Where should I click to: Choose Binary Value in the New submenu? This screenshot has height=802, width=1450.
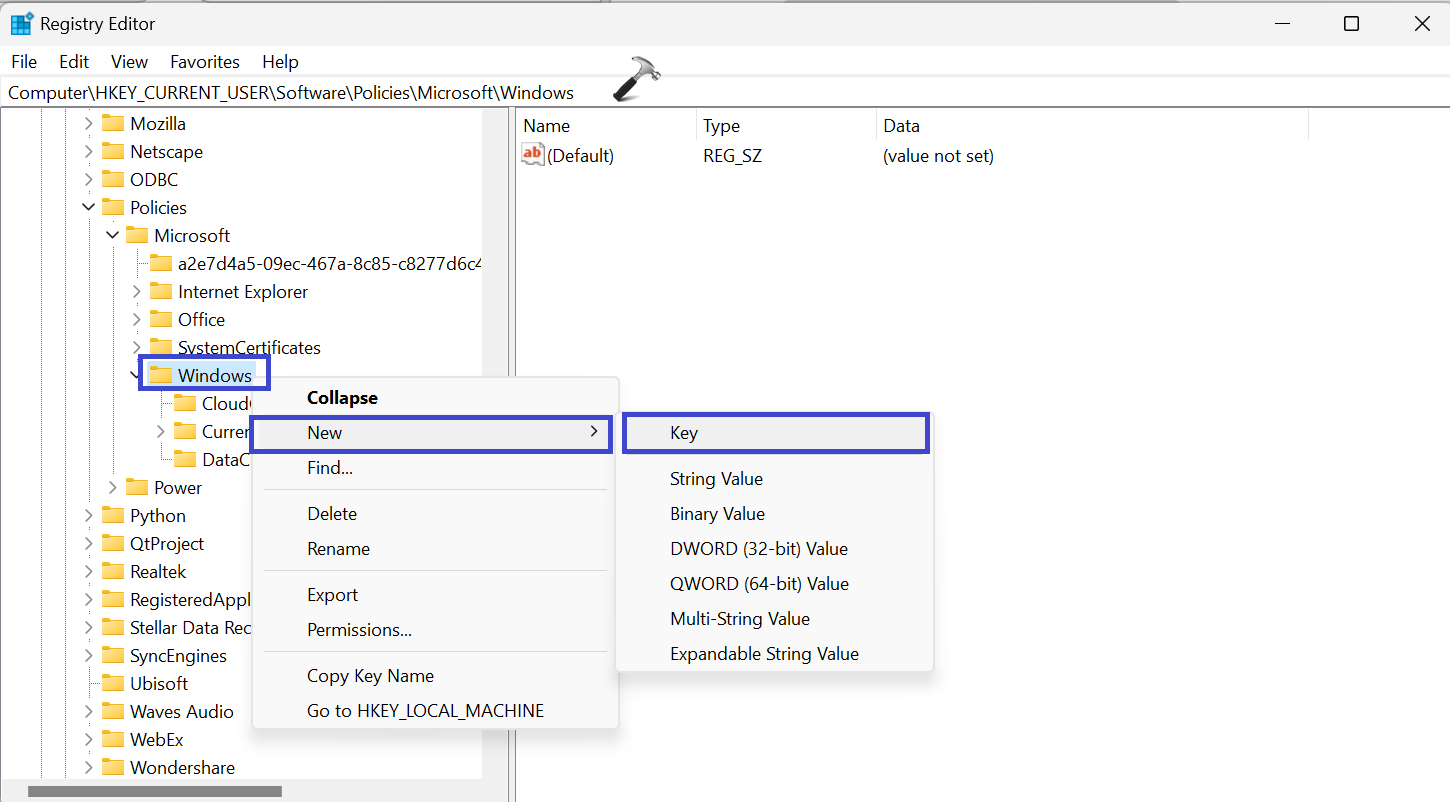(x=775, y=514)
